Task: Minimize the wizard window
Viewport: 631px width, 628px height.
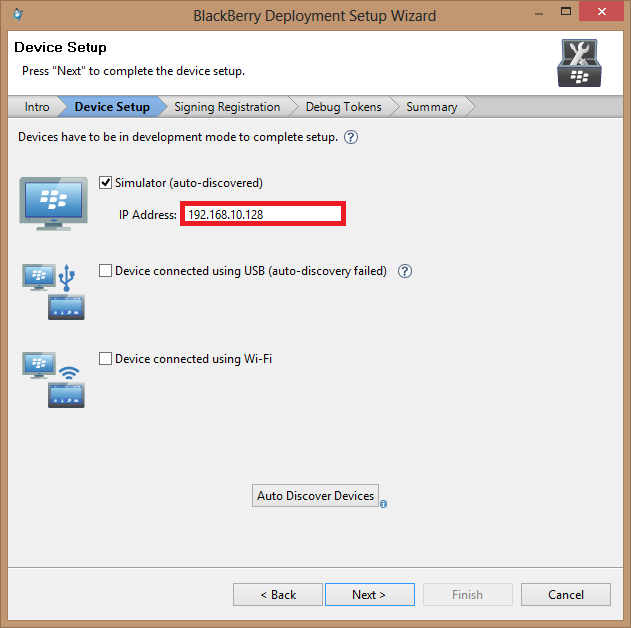Action: tap(539, 13)
